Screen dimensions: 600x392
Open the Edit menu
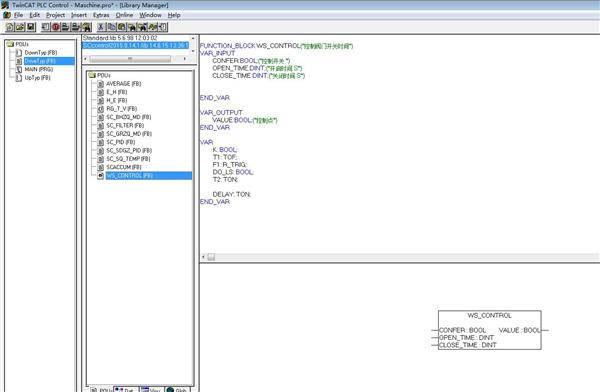click(34, 15)
